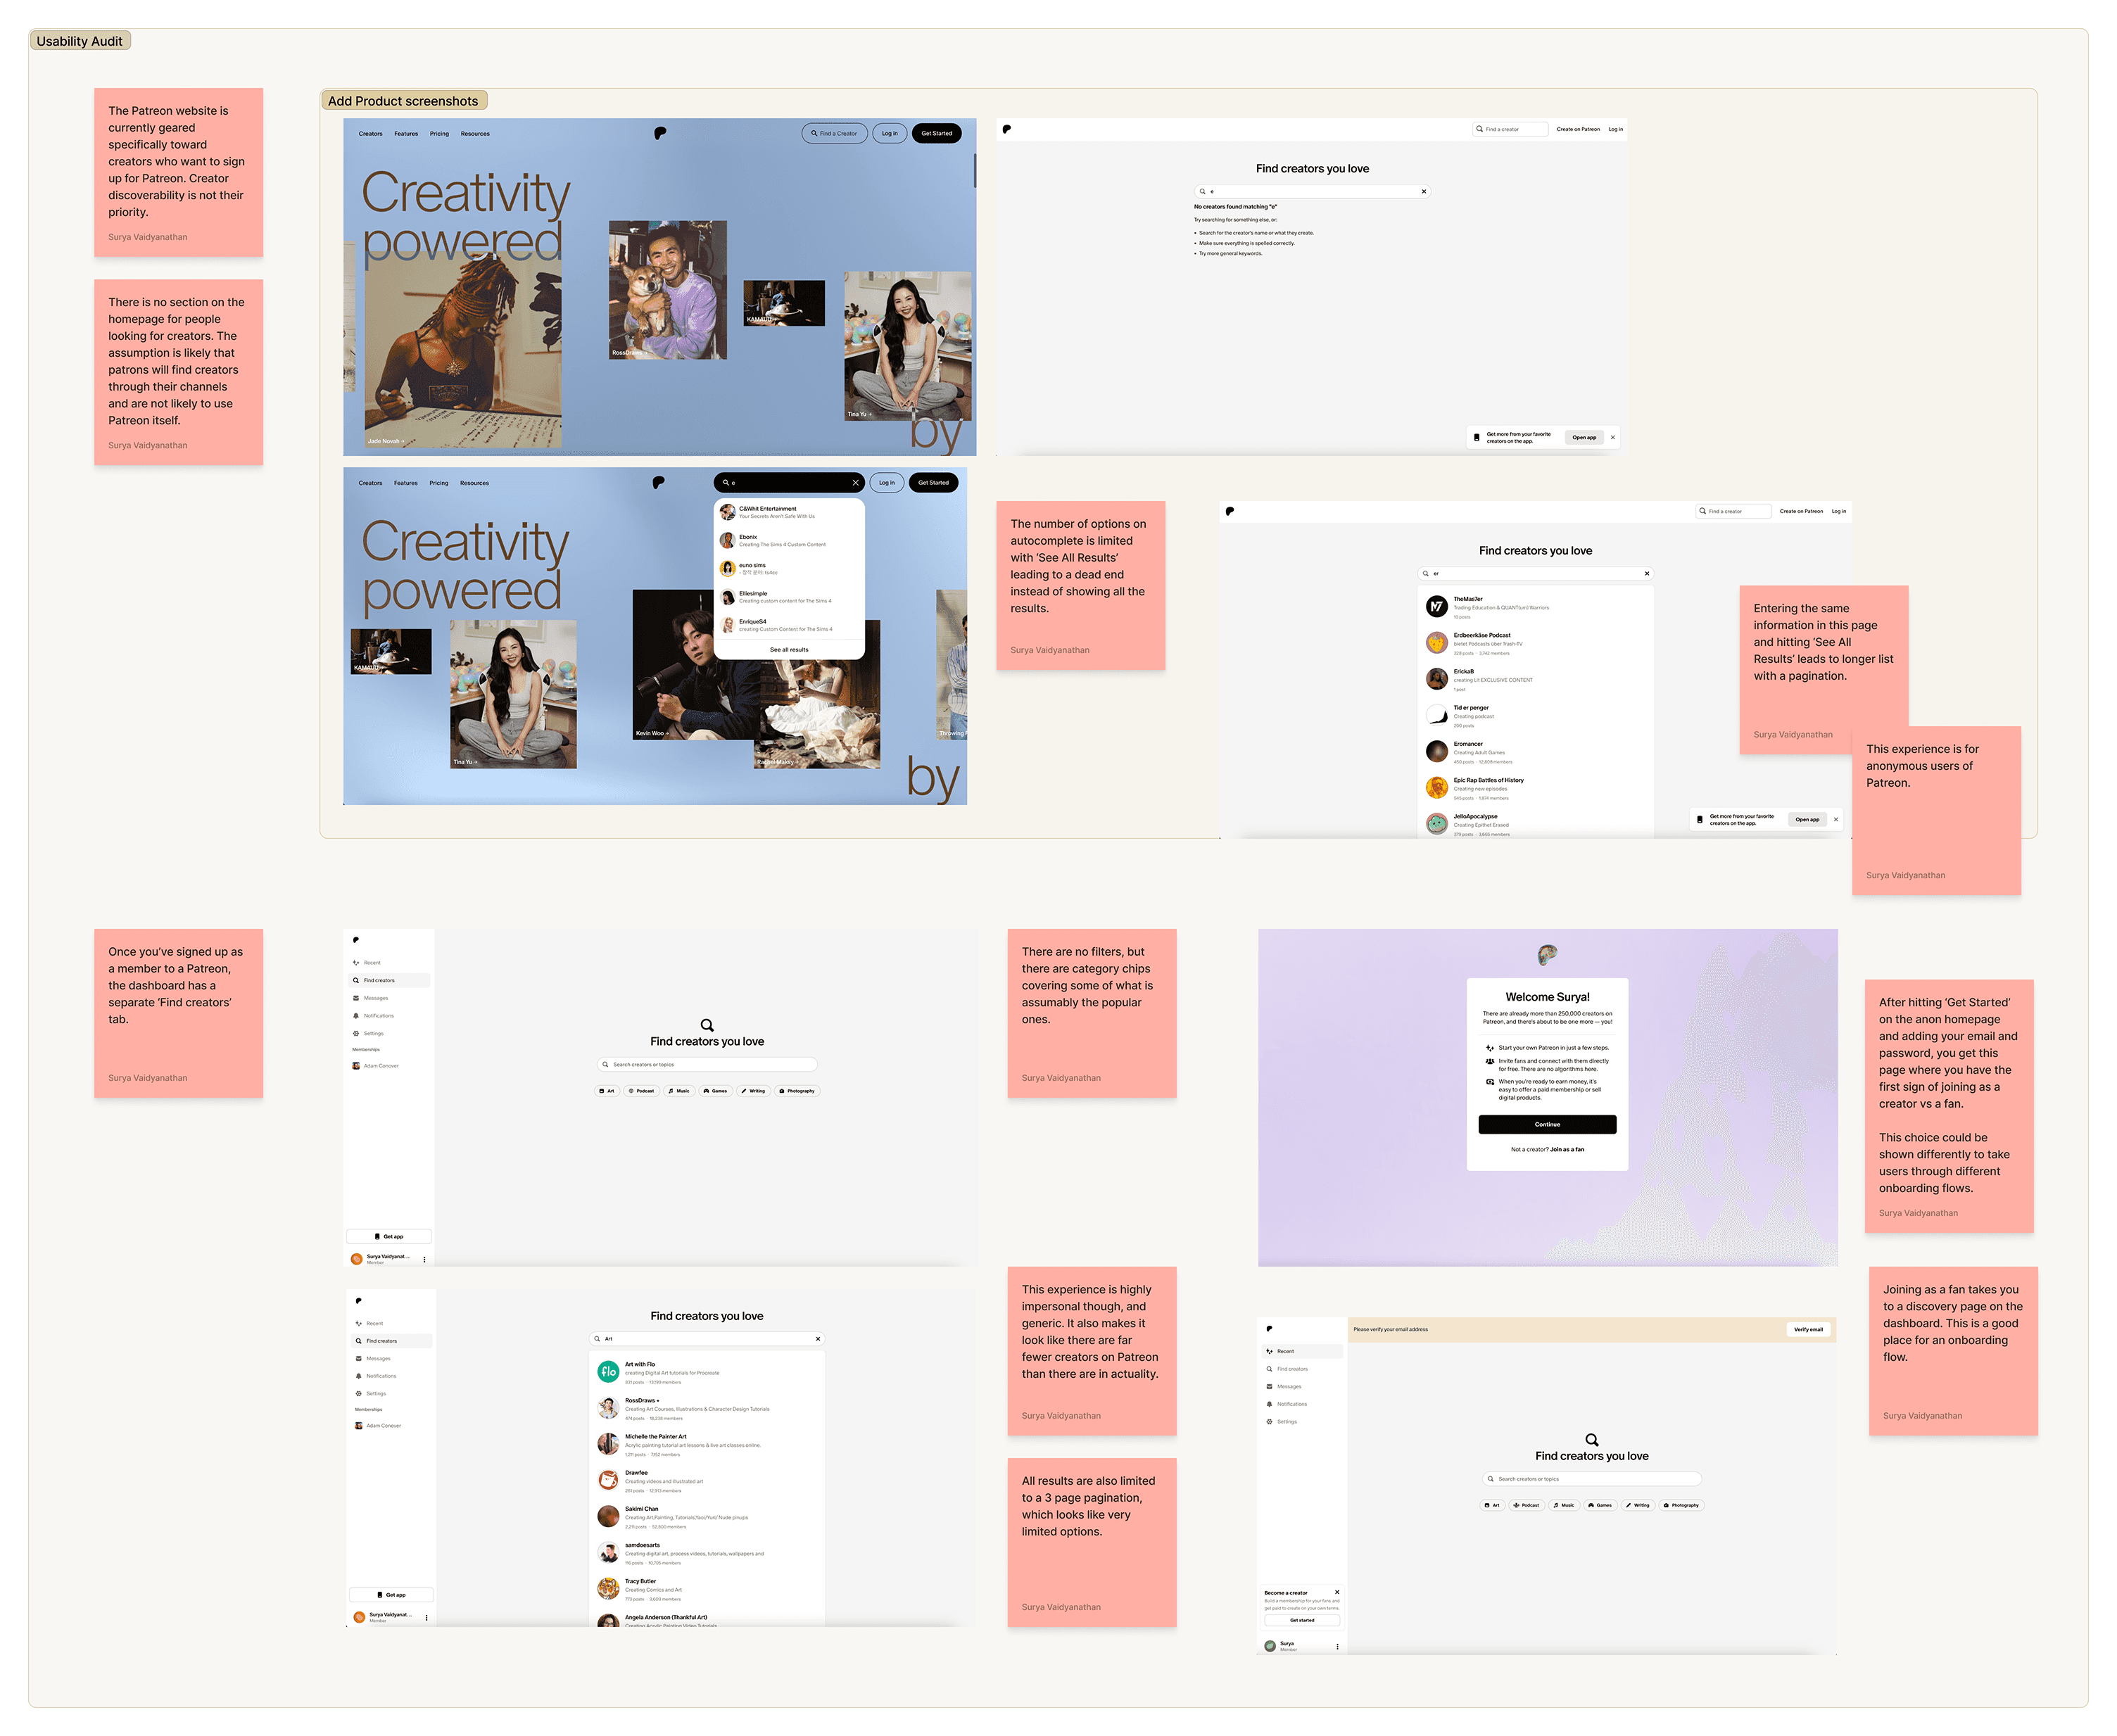Screen dimensions: 2117x1736
Task: Select sticky note starting 'The Patreon website is'
Action: [178, 172]
